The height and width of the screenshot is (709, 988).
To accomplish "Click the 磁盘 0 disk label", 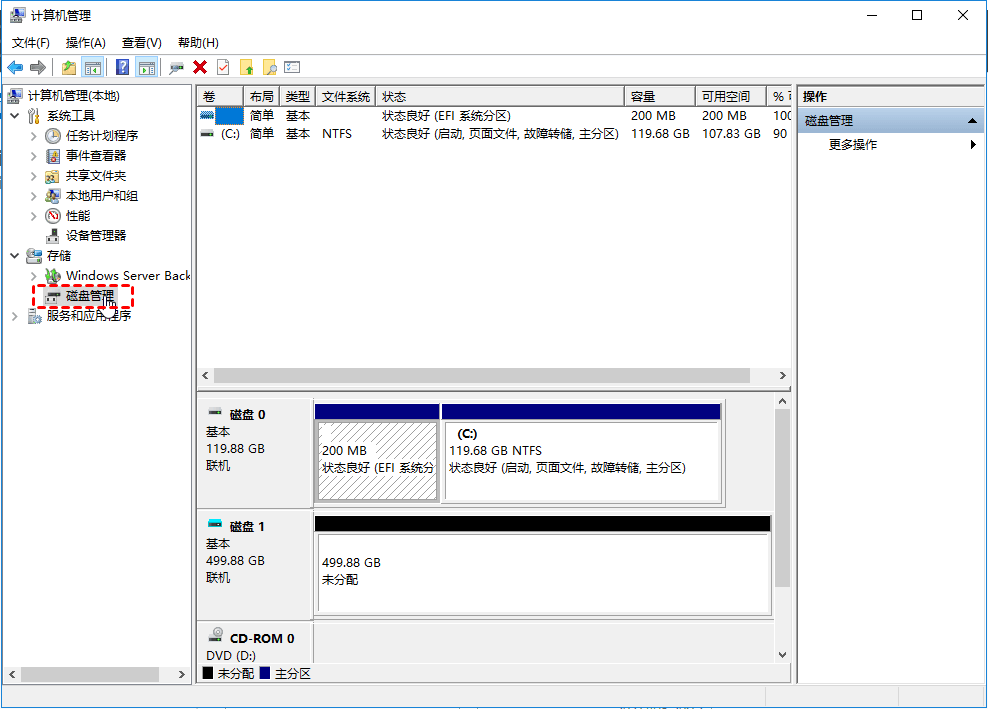I will pos(248,415).
